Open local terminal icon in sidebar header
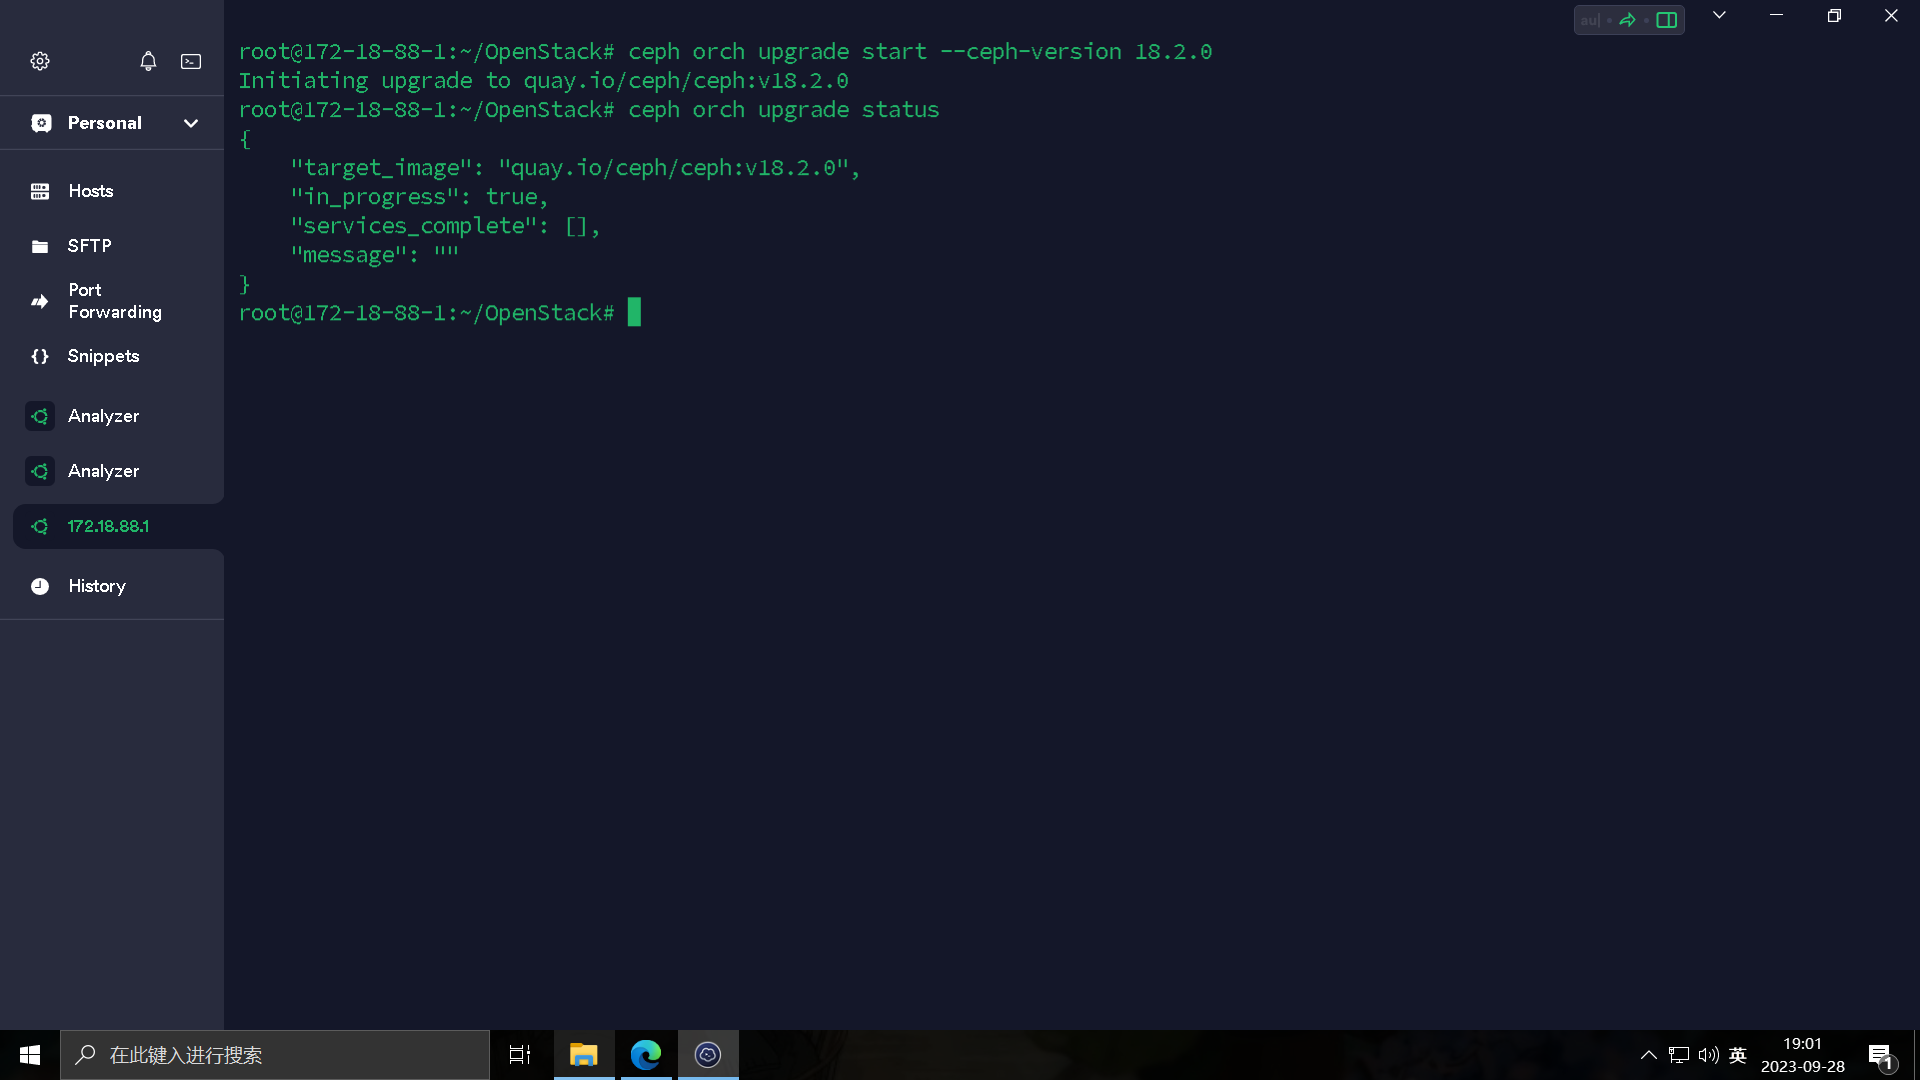This screenshot has height=1080, width=1920. pyautogui.click(x=191, y=61)
